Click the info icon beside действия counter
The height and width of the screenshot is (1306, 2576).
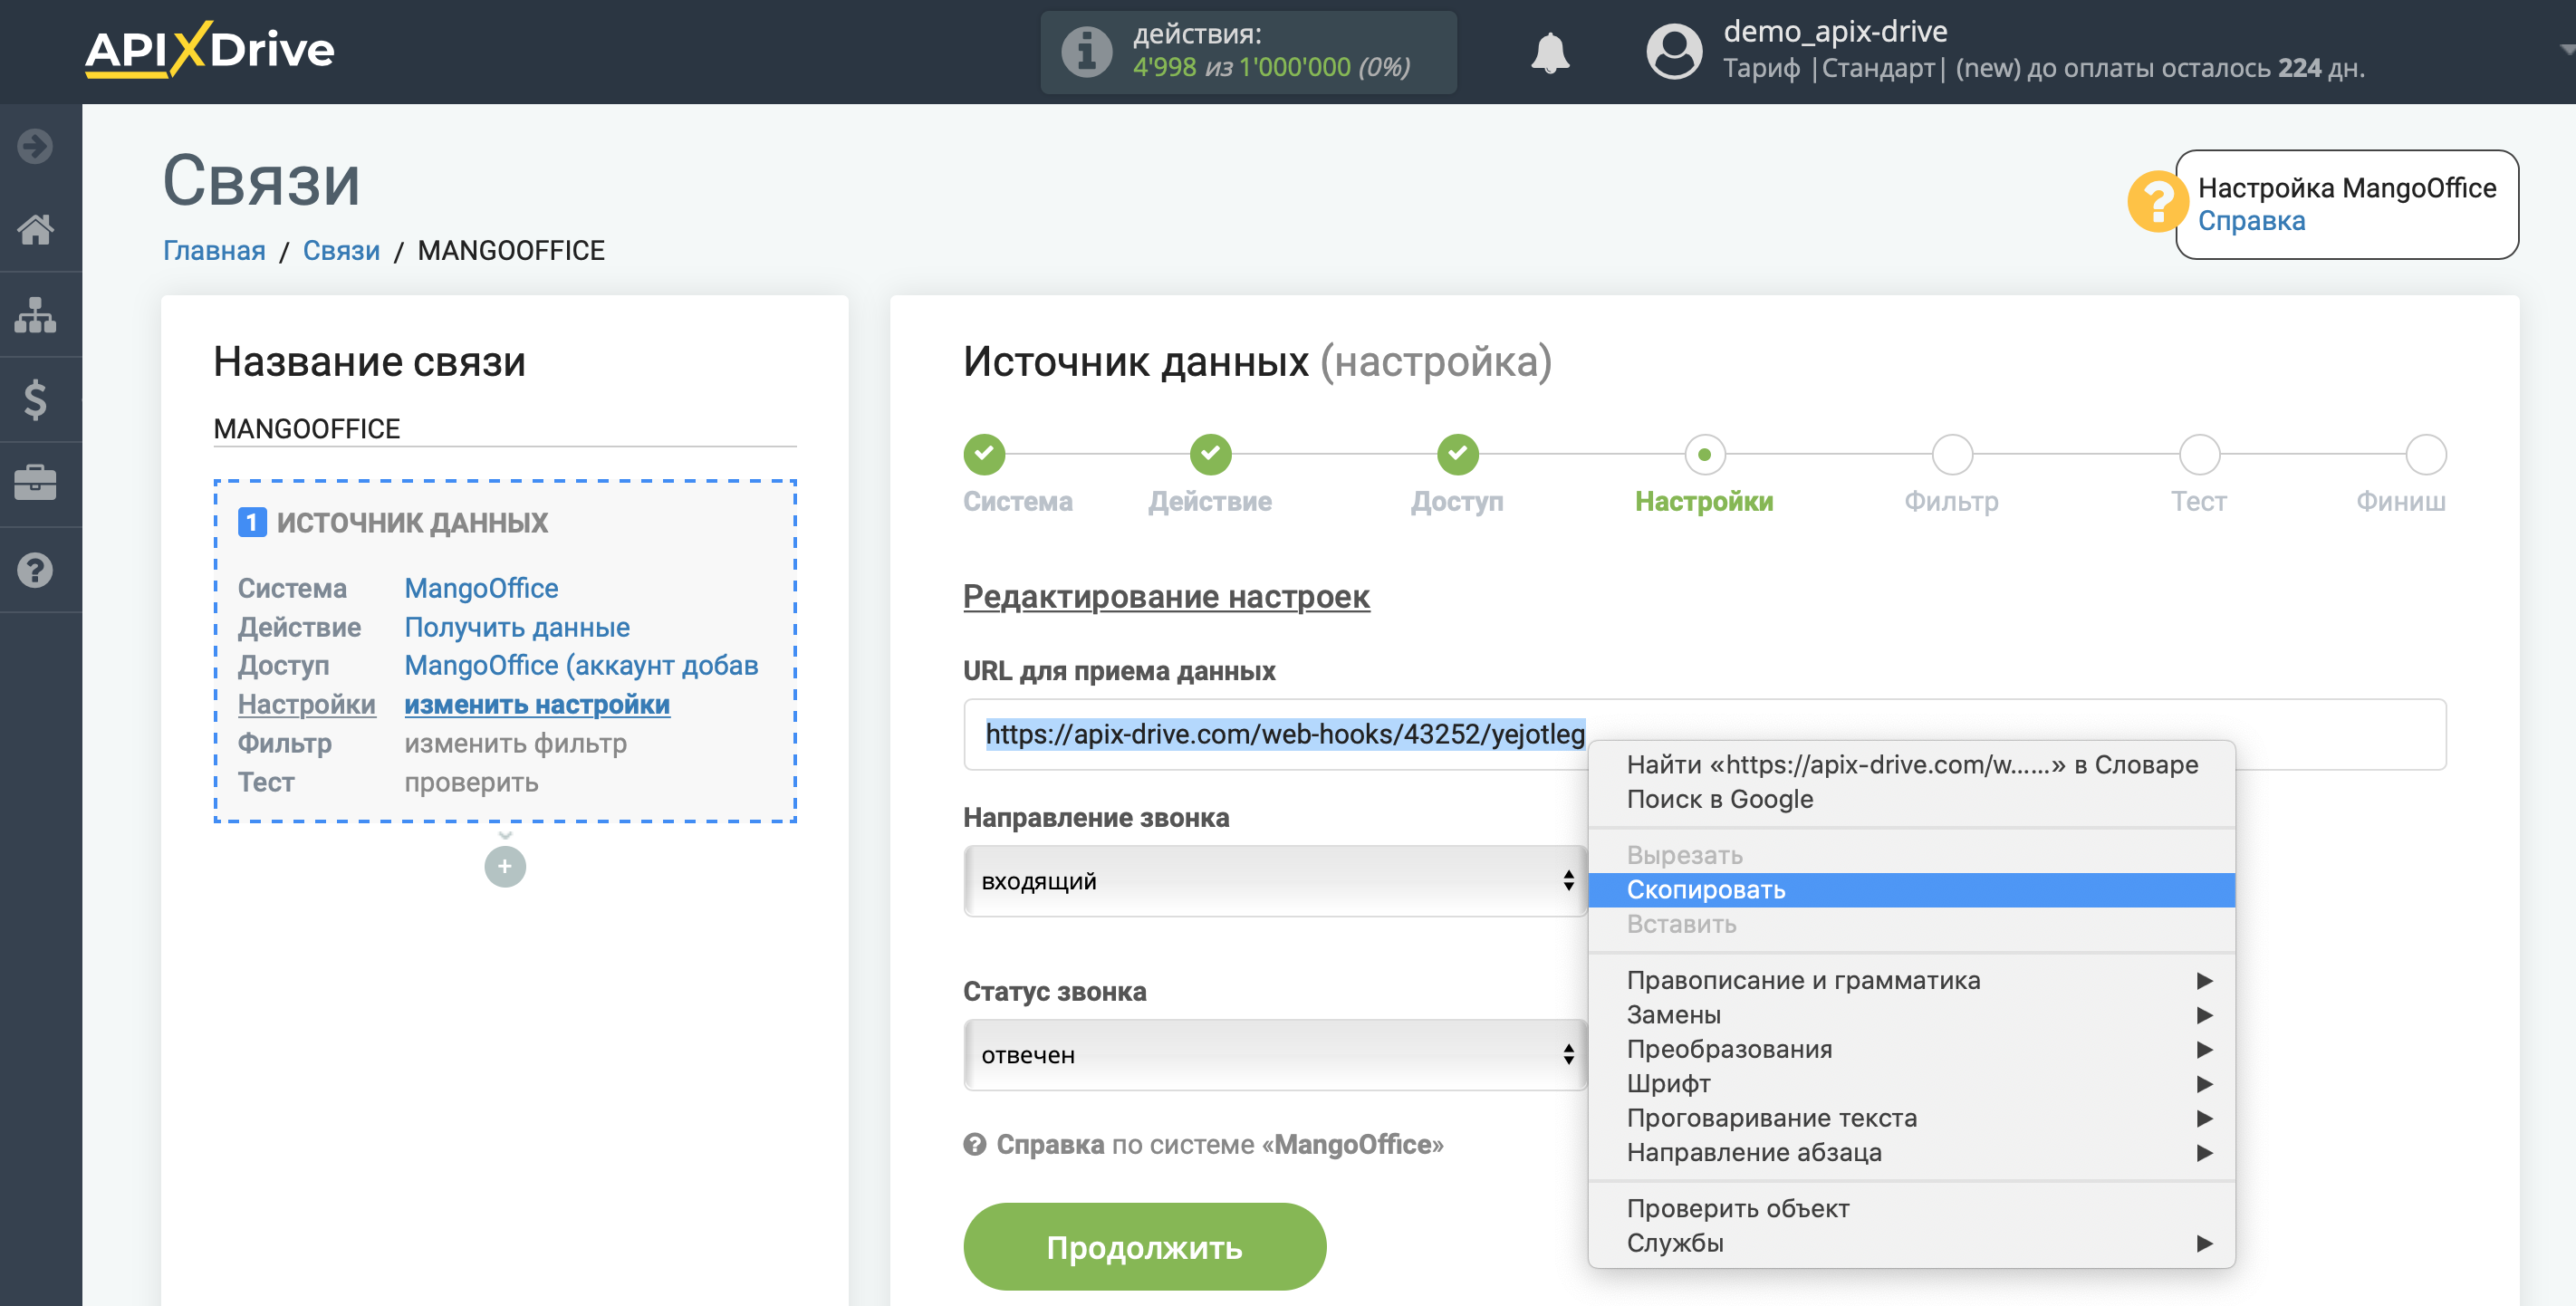(1086, 52)
